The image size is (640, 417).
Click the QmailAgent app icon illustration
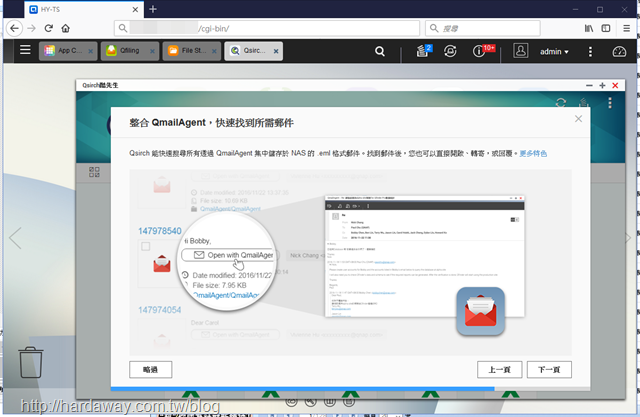coord(480,311)
